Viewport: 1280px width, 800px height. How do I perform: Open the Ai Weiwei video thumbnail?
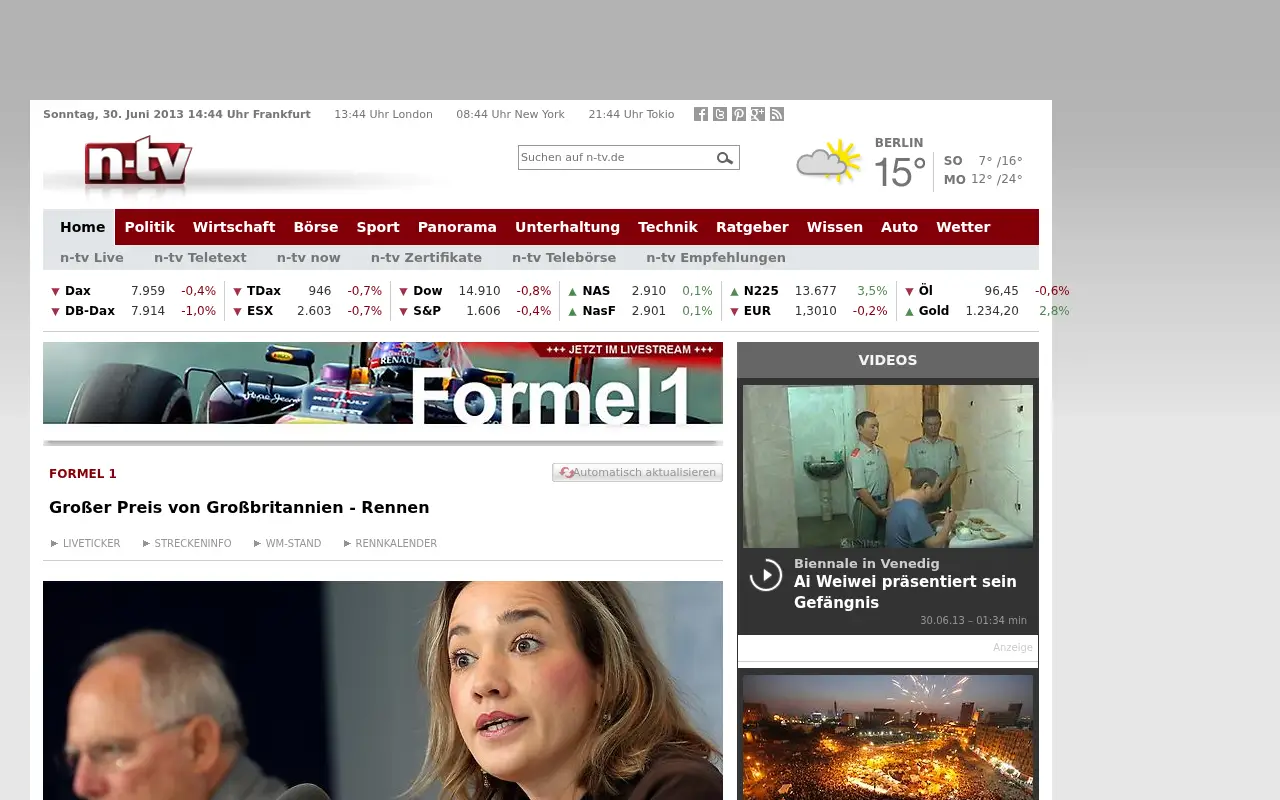888,466
